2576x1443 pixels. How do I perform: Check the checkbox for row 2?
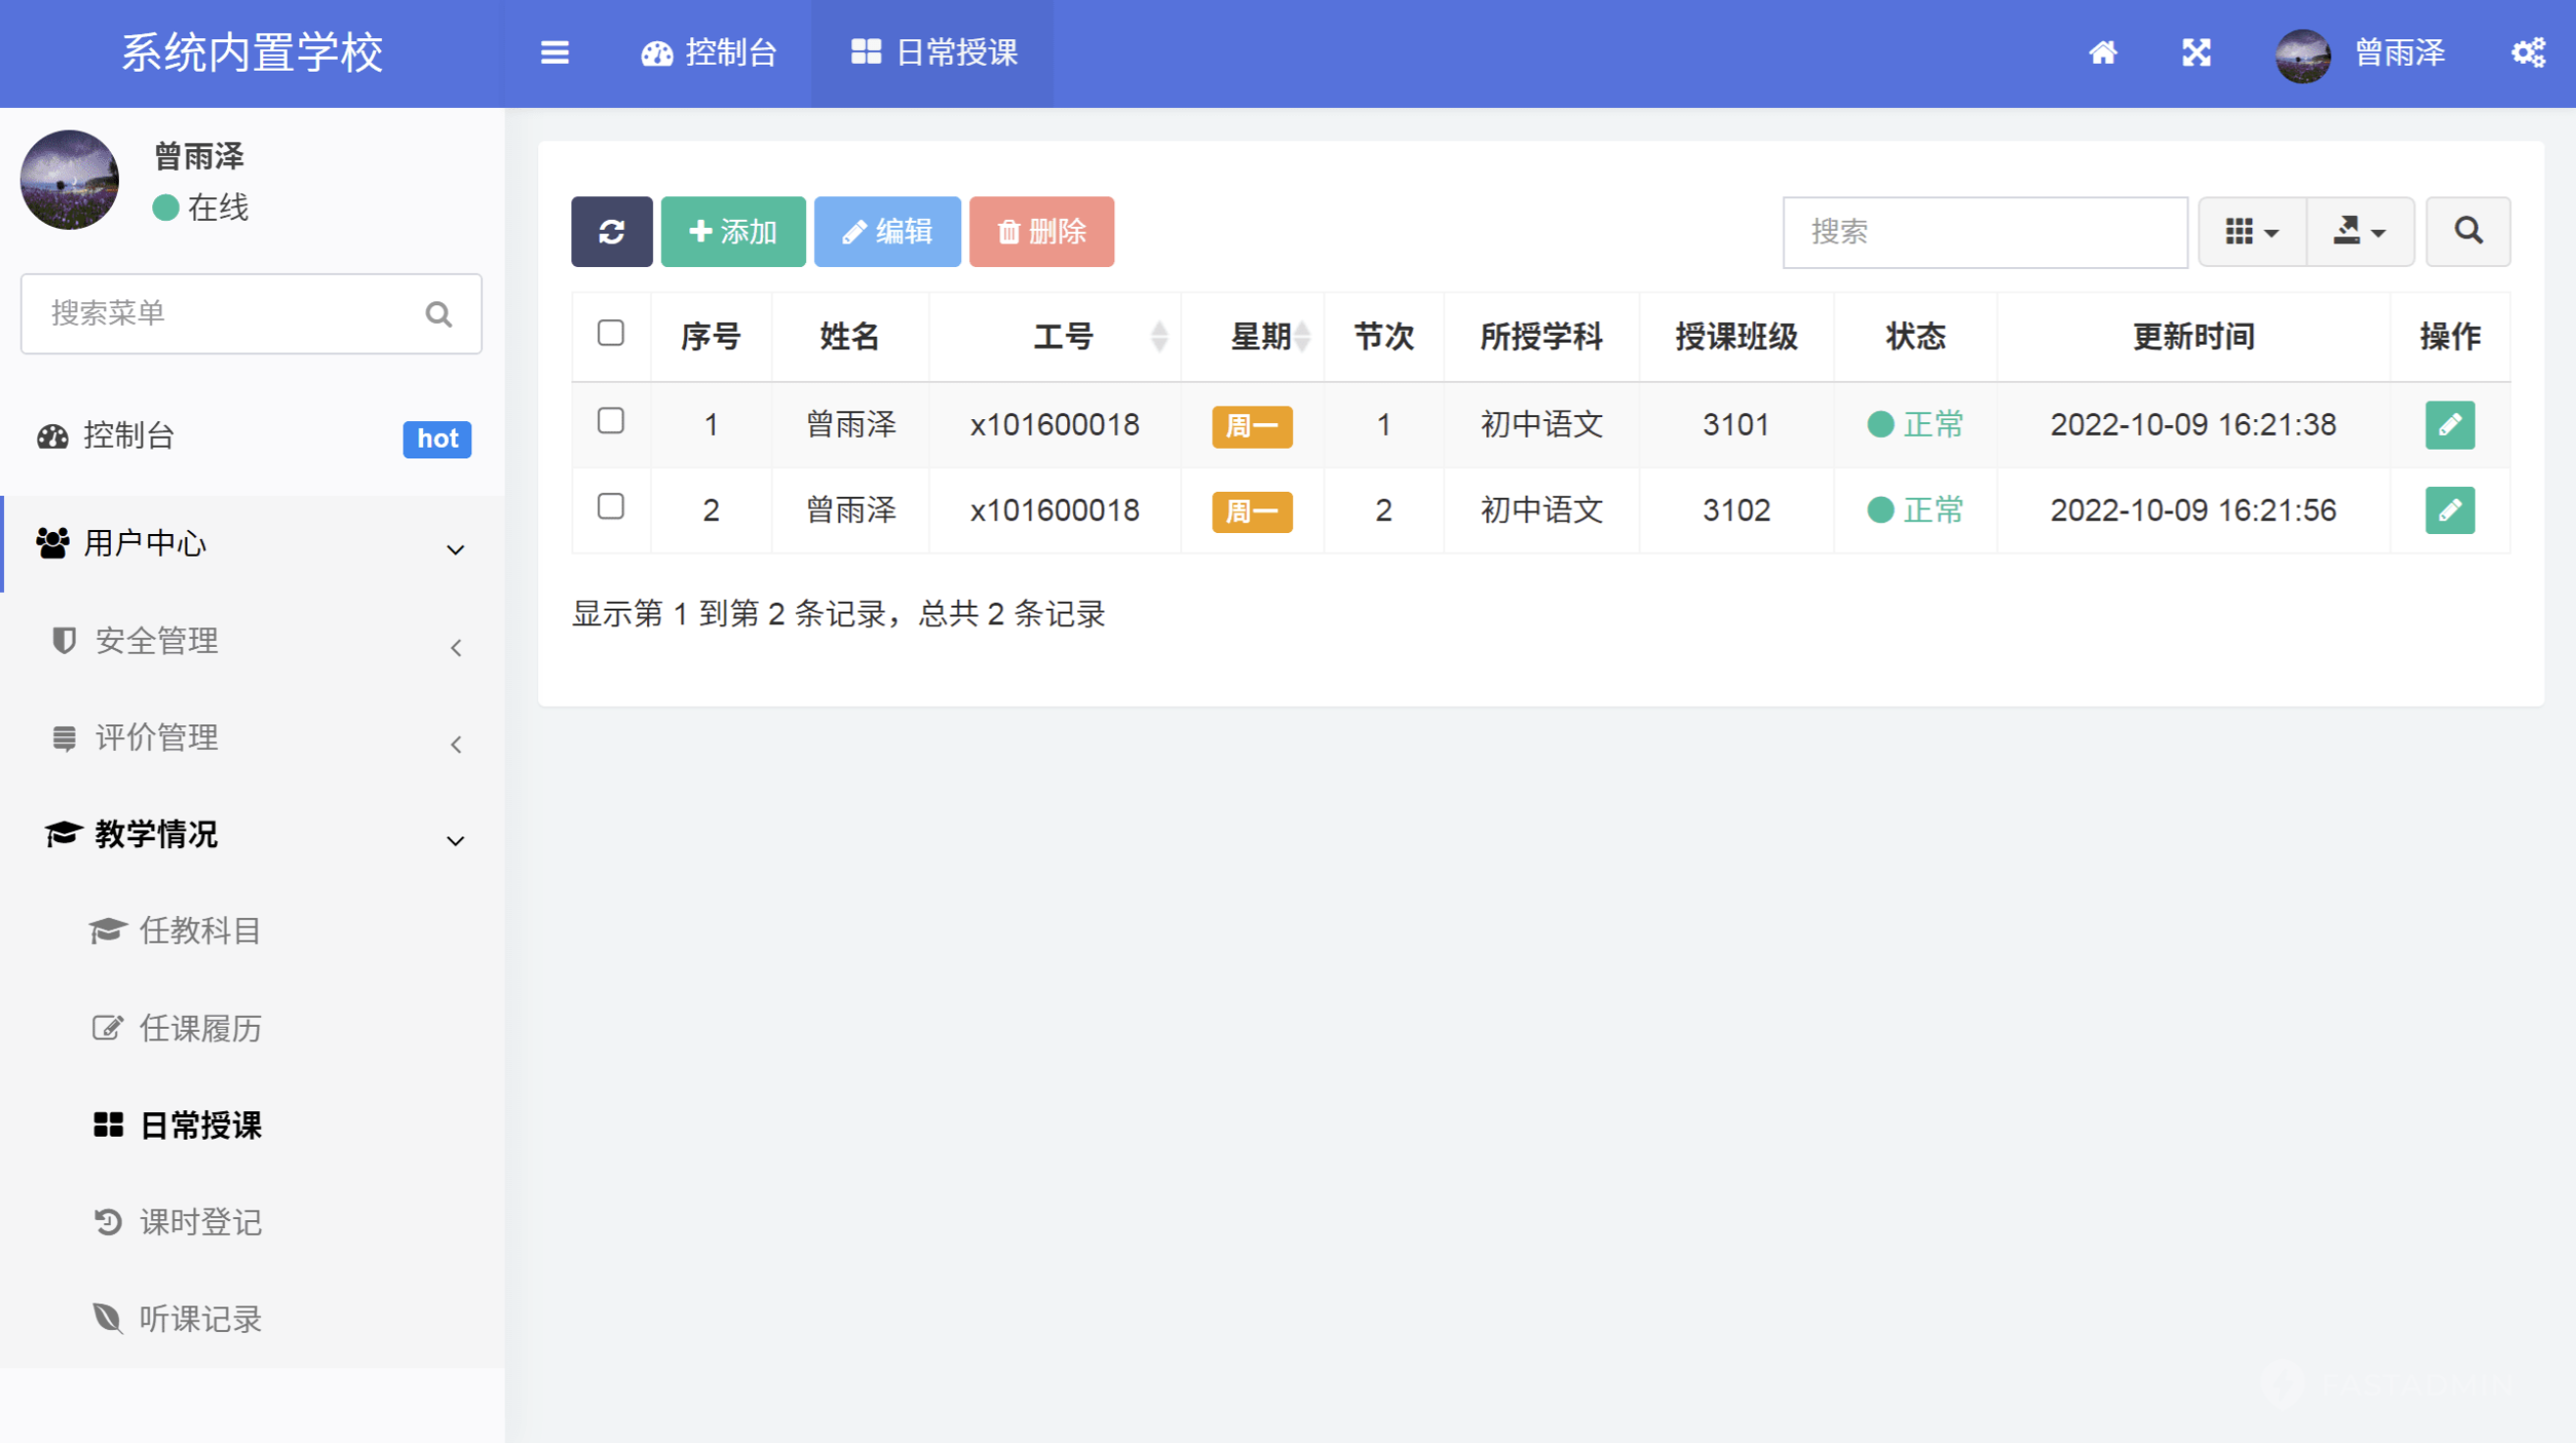coord(611,506)
